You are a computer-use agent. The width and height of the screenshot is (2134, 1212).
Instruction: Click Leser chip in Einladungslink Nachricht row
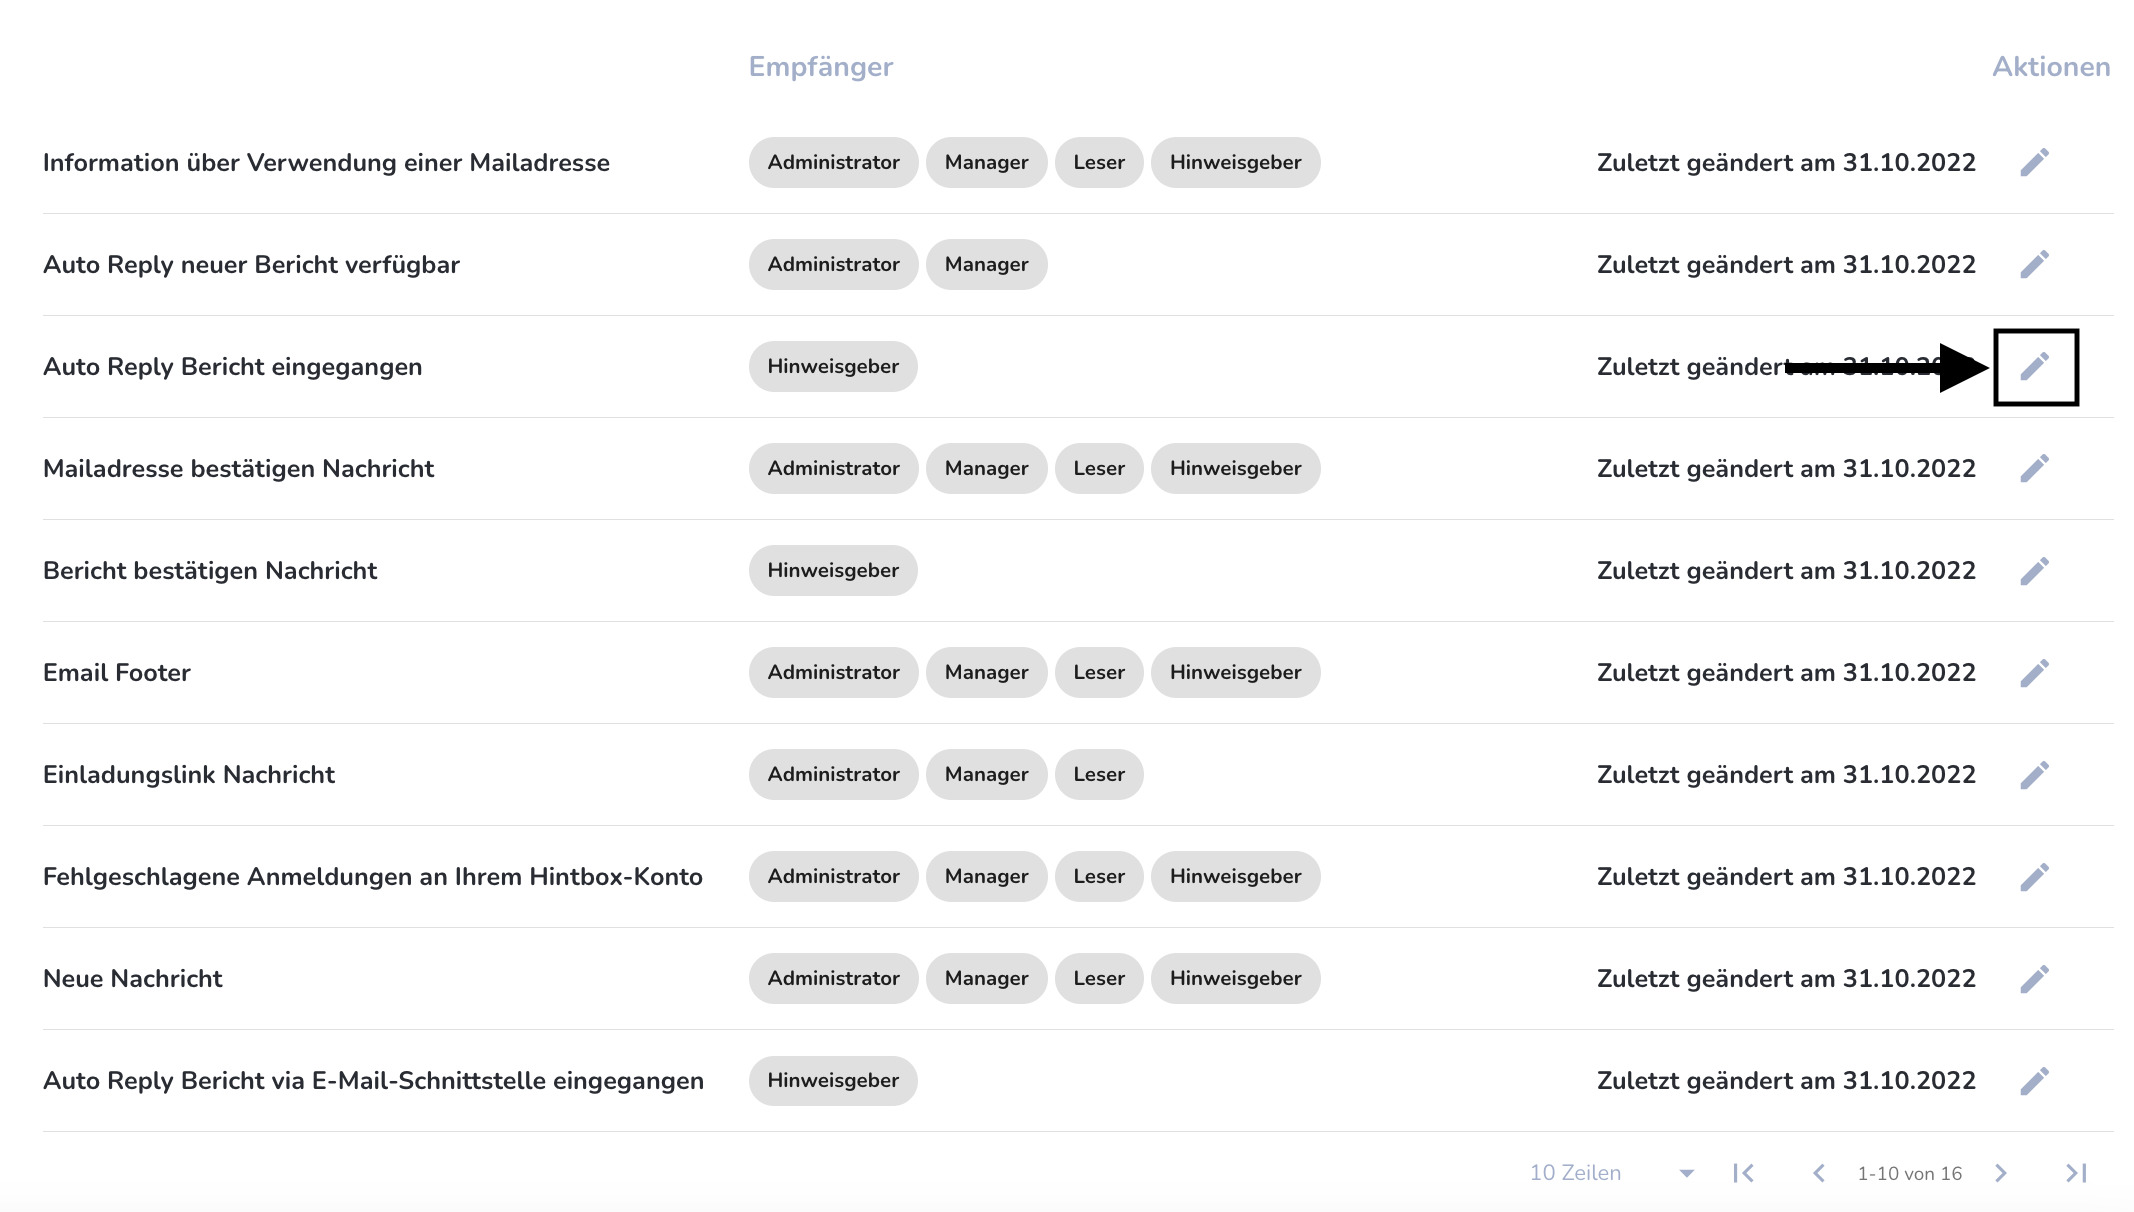(x=1099, y=774)
